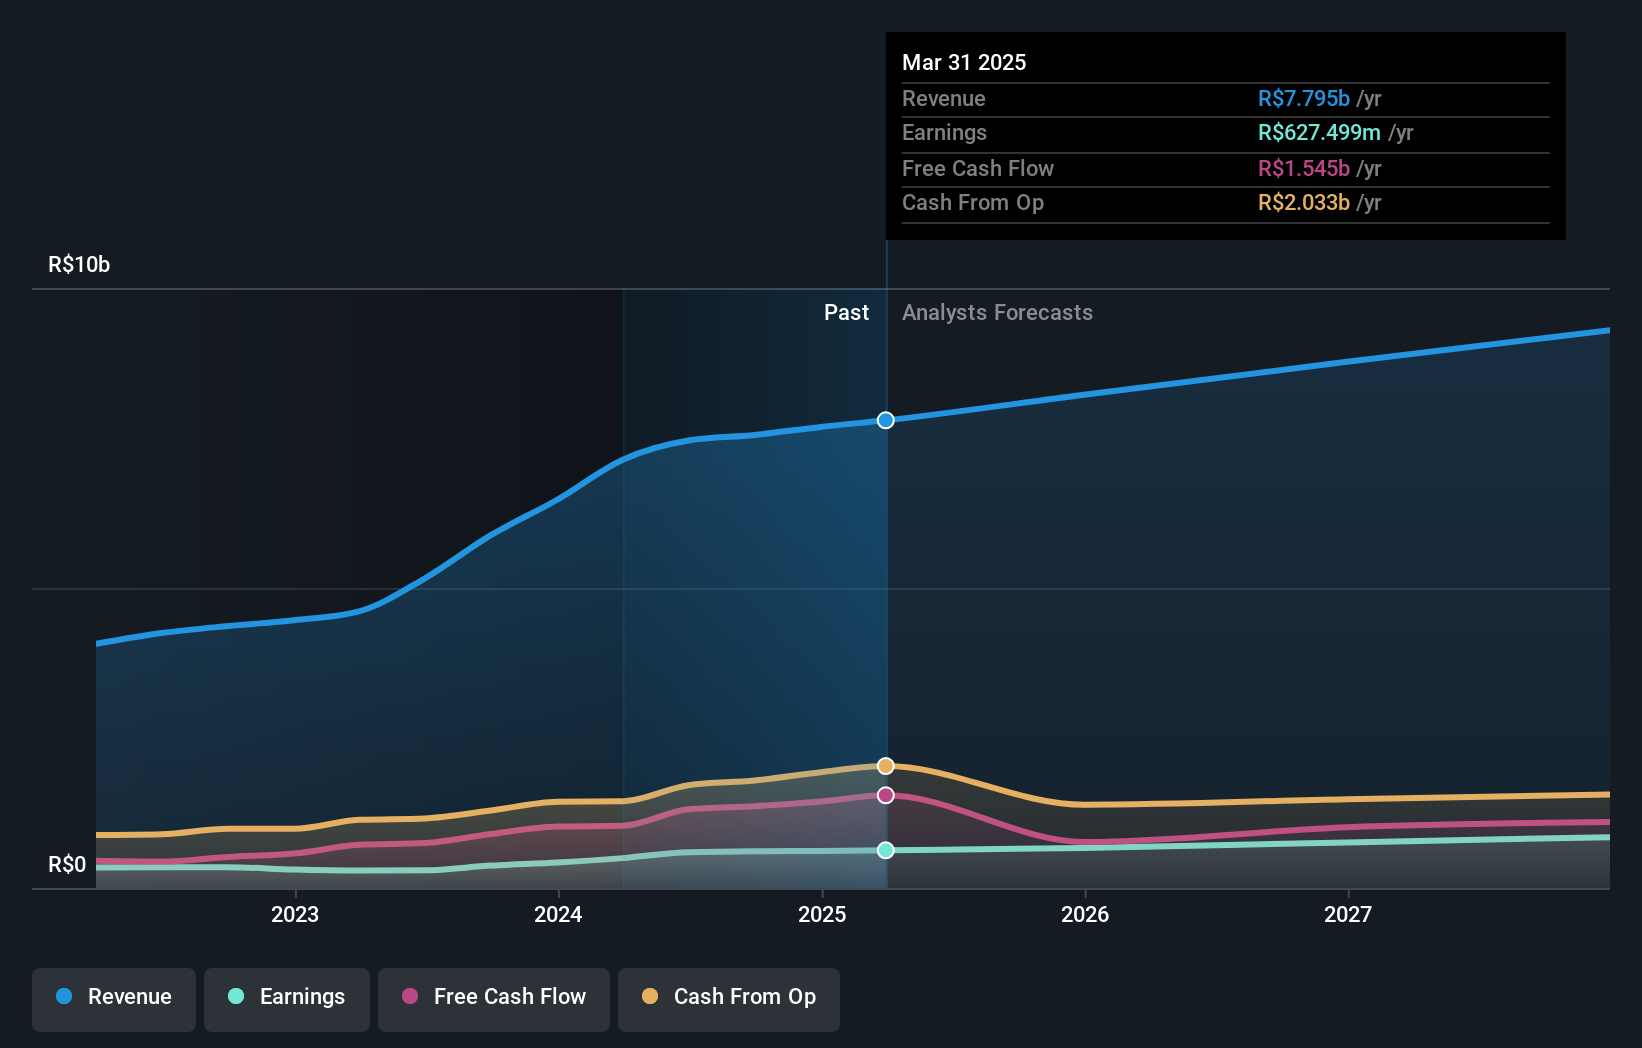This screenshot has width=1642, height=1048.
Task: Click the R$1.545b free cash flow value
Action: click(1304, 168)
